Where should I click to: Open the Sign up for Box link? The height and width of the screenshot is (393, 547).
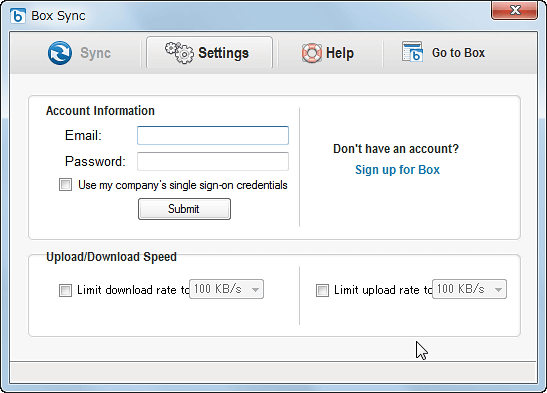[x=397, y=170]
